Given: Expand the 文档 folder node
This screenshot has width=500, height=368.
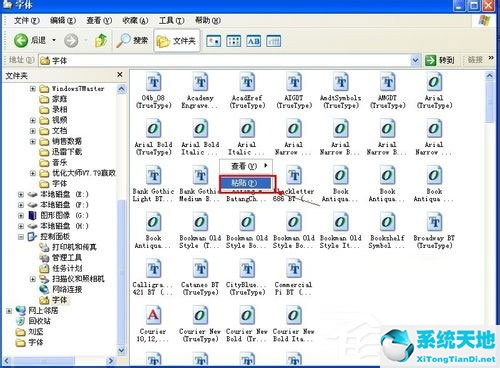Looking at the screenshot, I should tap(33, 131).
